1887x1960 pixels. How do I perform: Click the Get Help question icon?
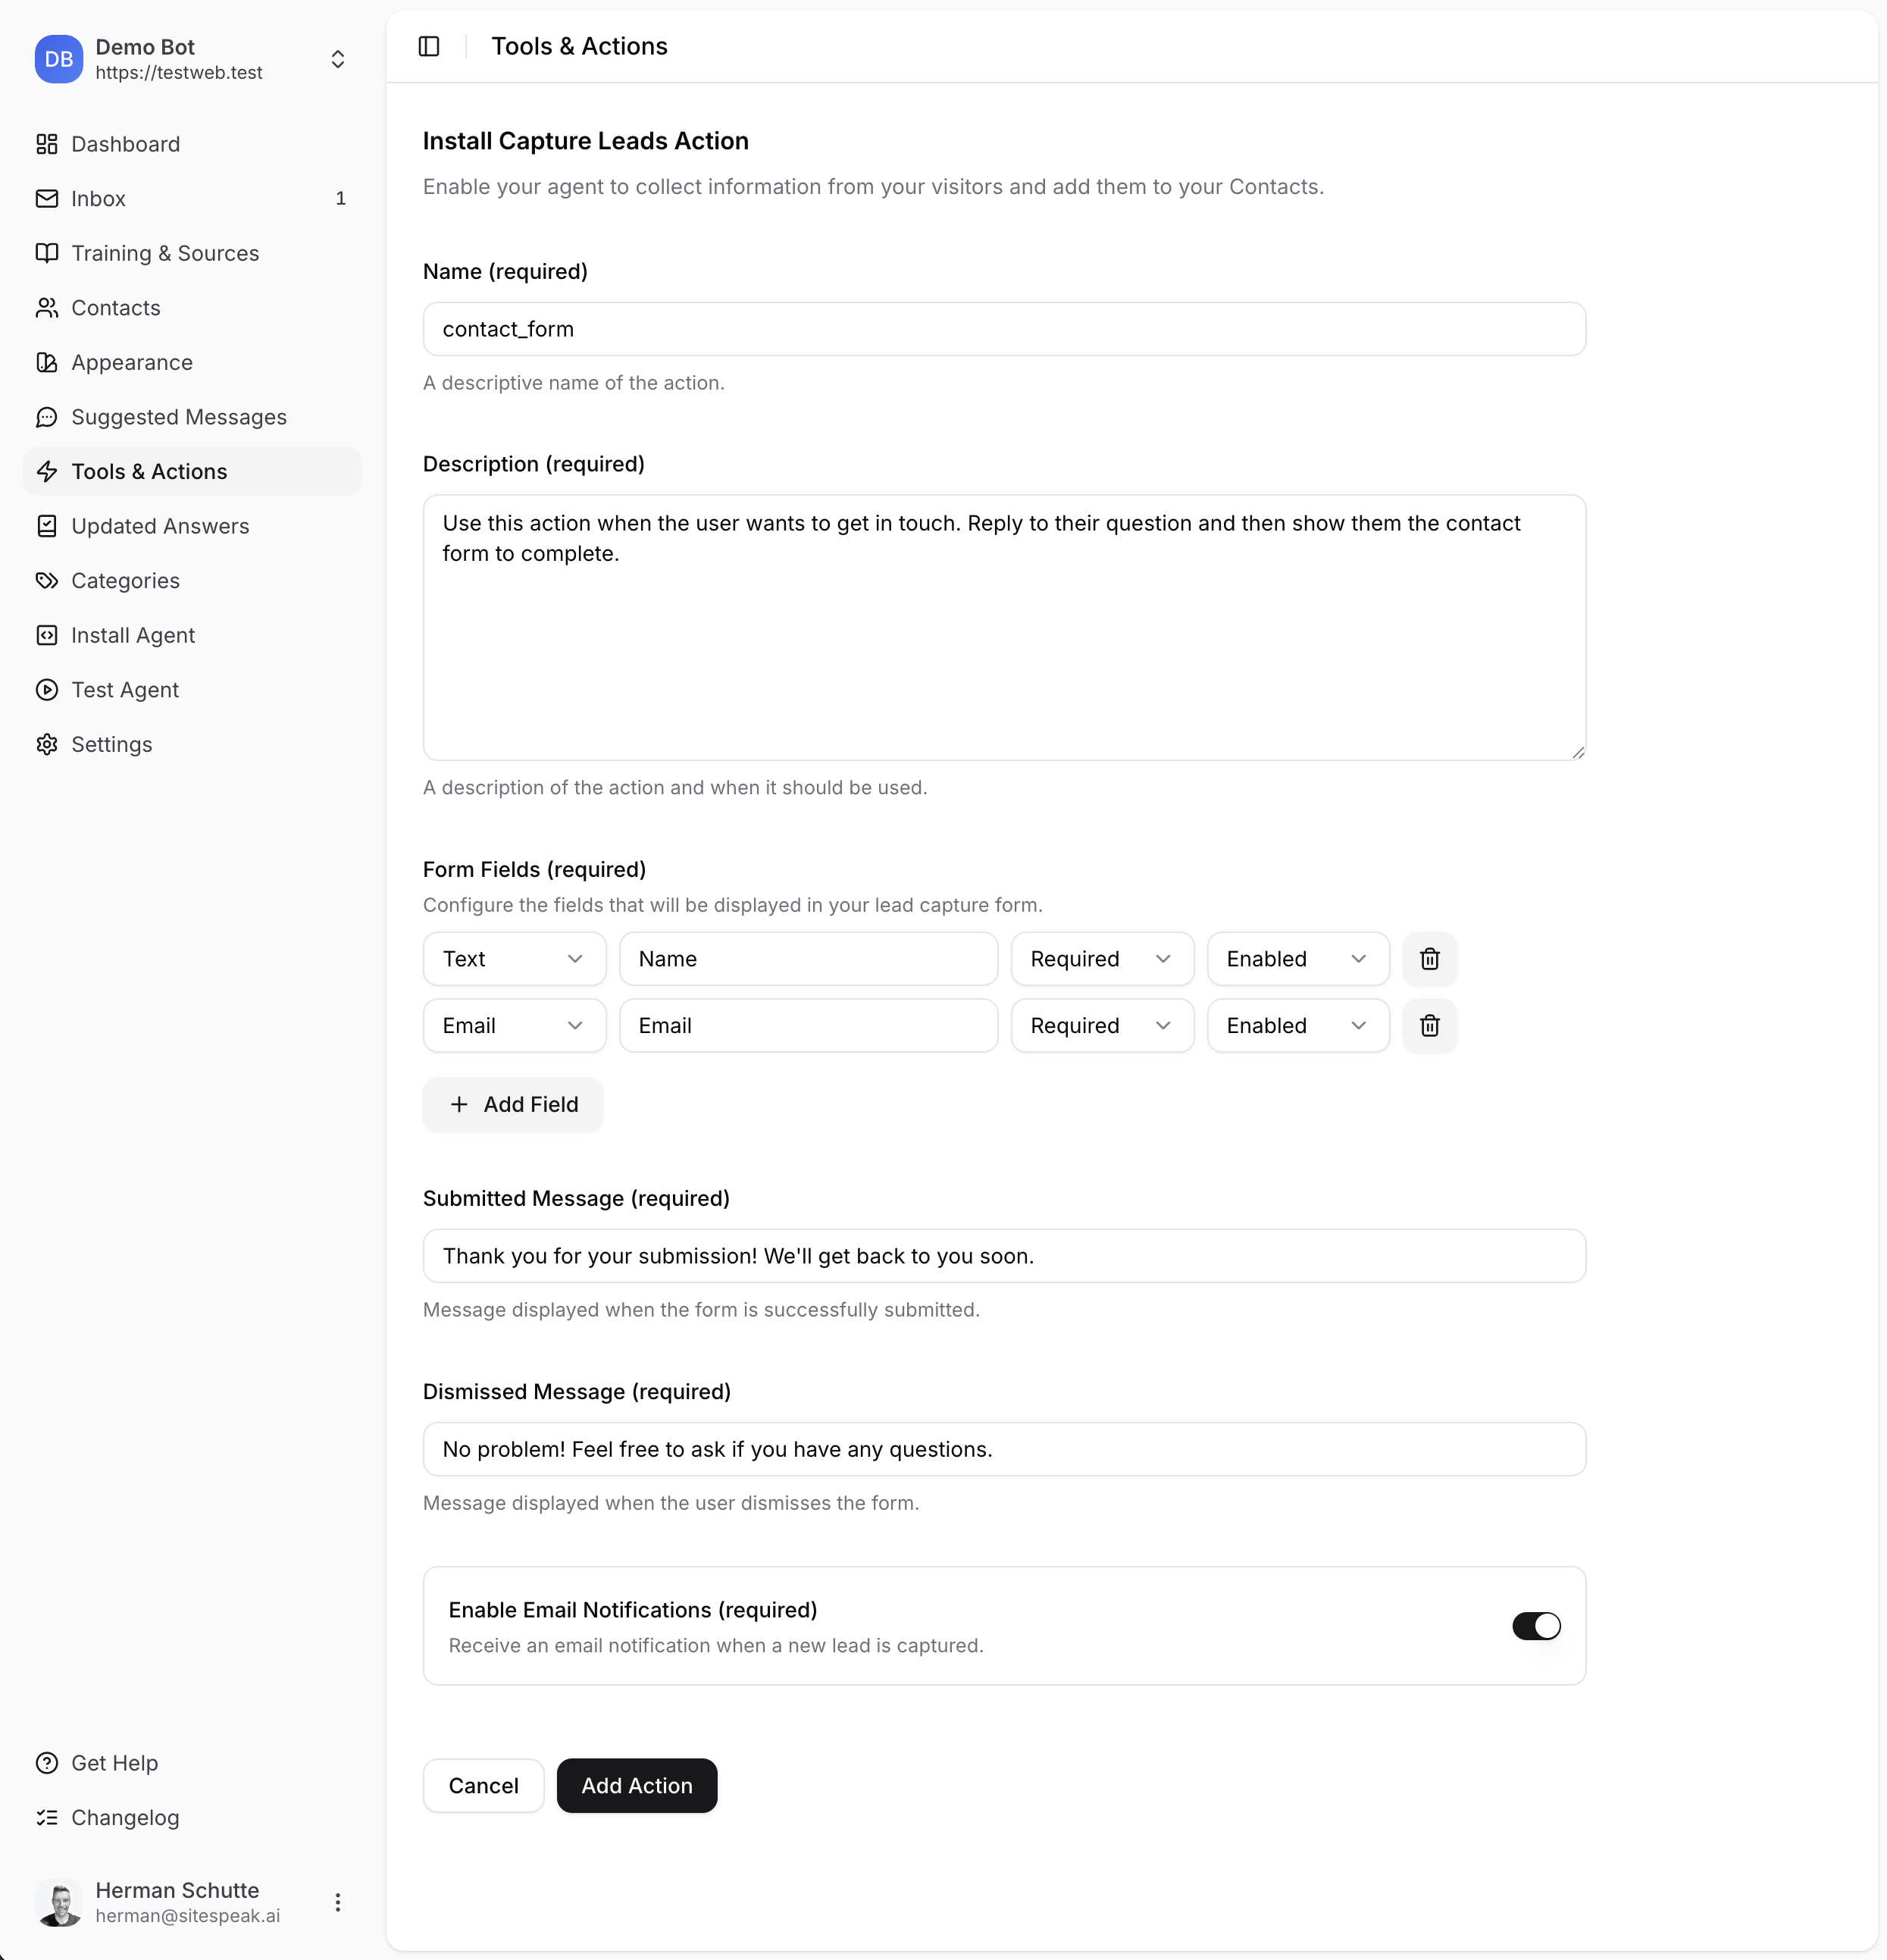[47, 1763]
